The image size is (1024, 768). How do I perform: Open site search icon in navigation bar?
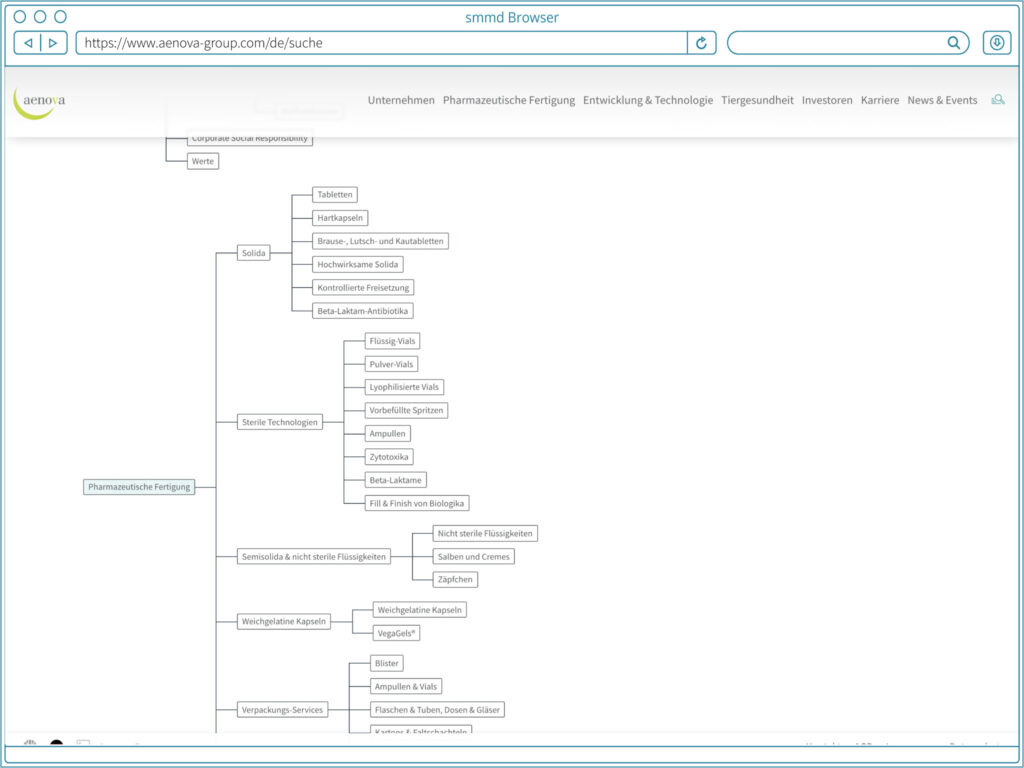click(x=997, y=100)
